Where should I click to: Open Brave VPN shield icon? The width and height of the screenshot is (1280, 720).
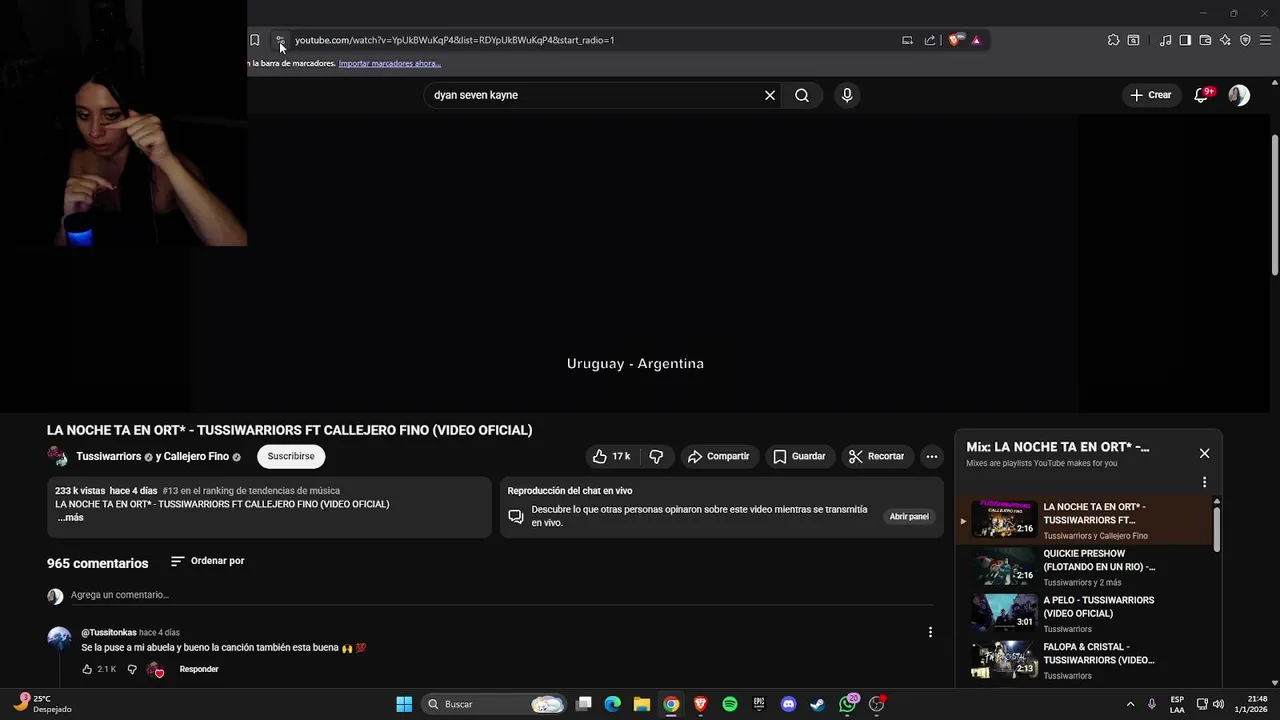pos(1245,40)
